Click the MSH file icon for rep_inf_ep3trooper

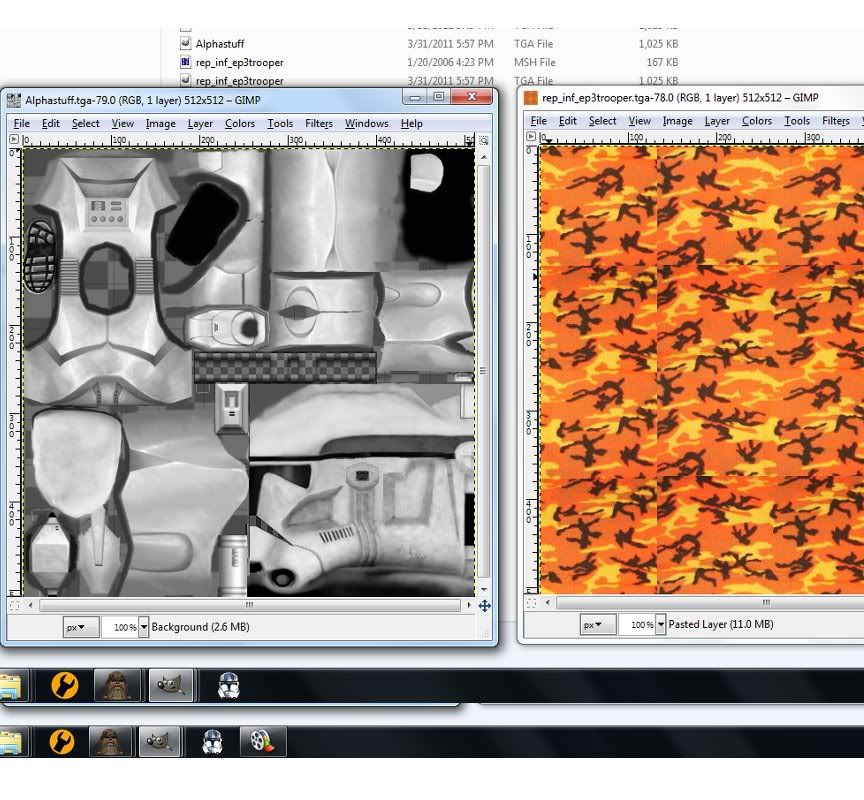(x=186, y=62)
